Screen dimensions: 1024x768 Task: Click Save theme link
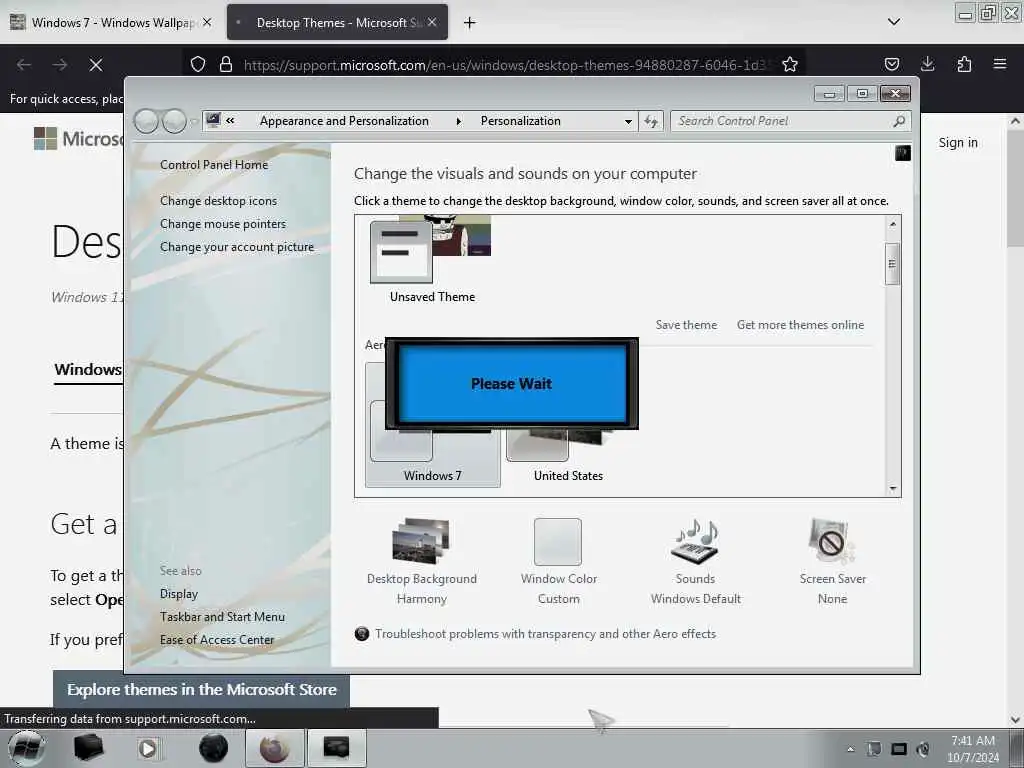pyautogui.click(x=686, y=325)
